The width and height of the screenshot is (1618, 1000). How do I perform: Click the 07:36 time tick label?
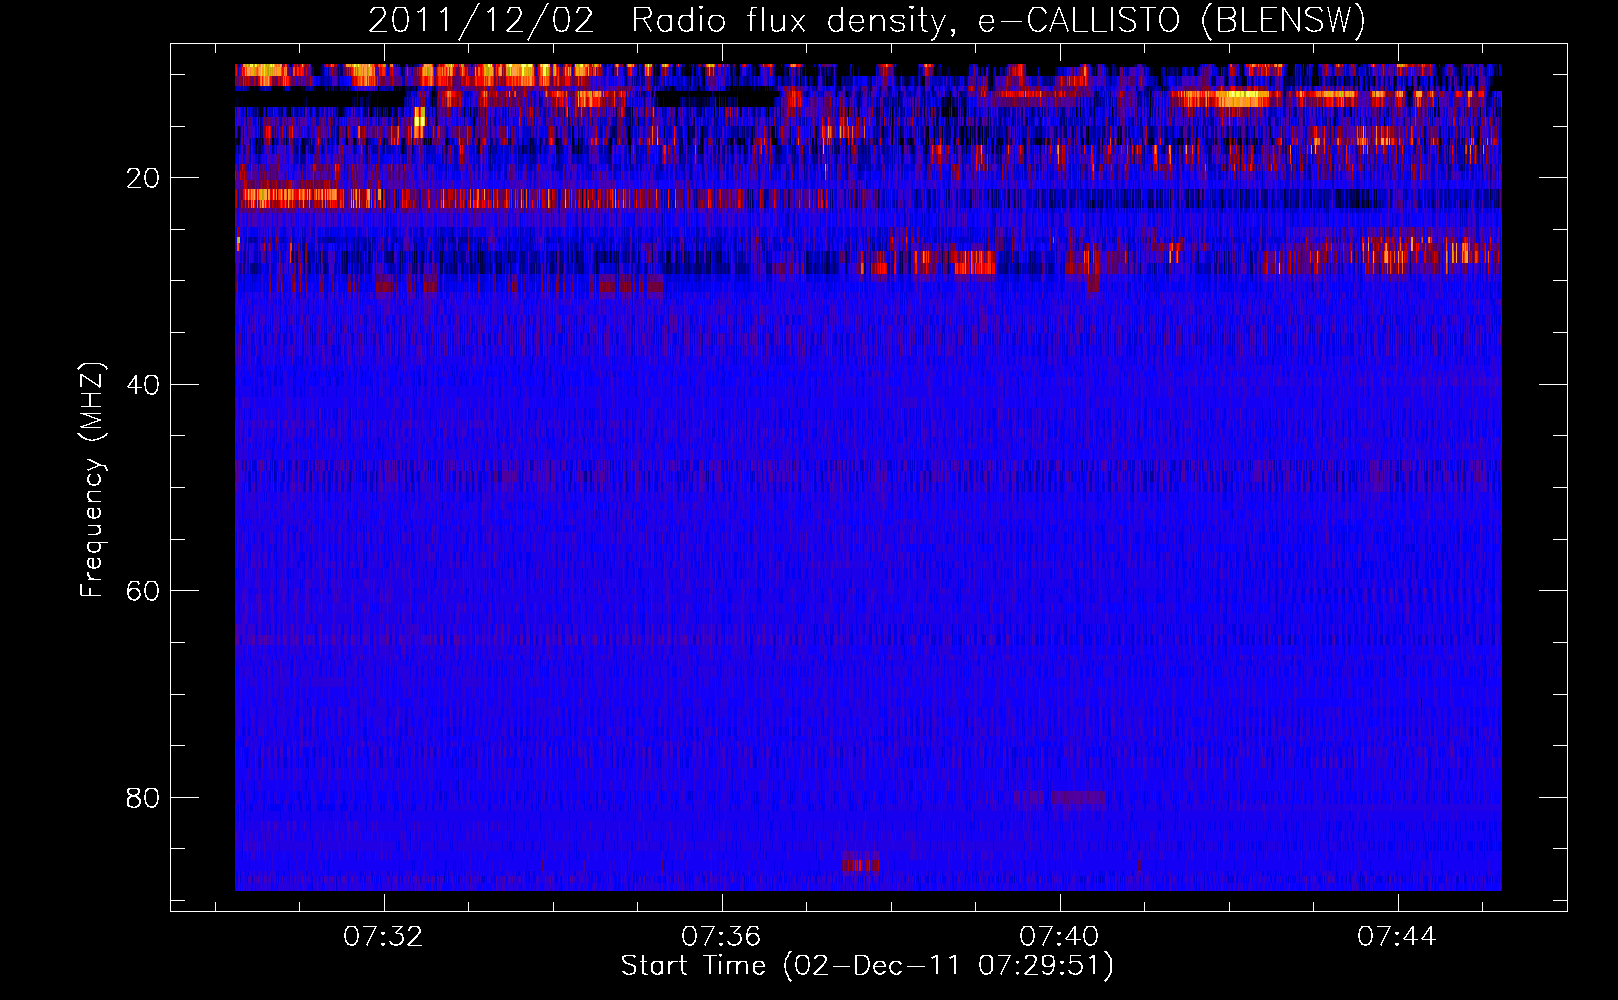click(x=721, y=937)
